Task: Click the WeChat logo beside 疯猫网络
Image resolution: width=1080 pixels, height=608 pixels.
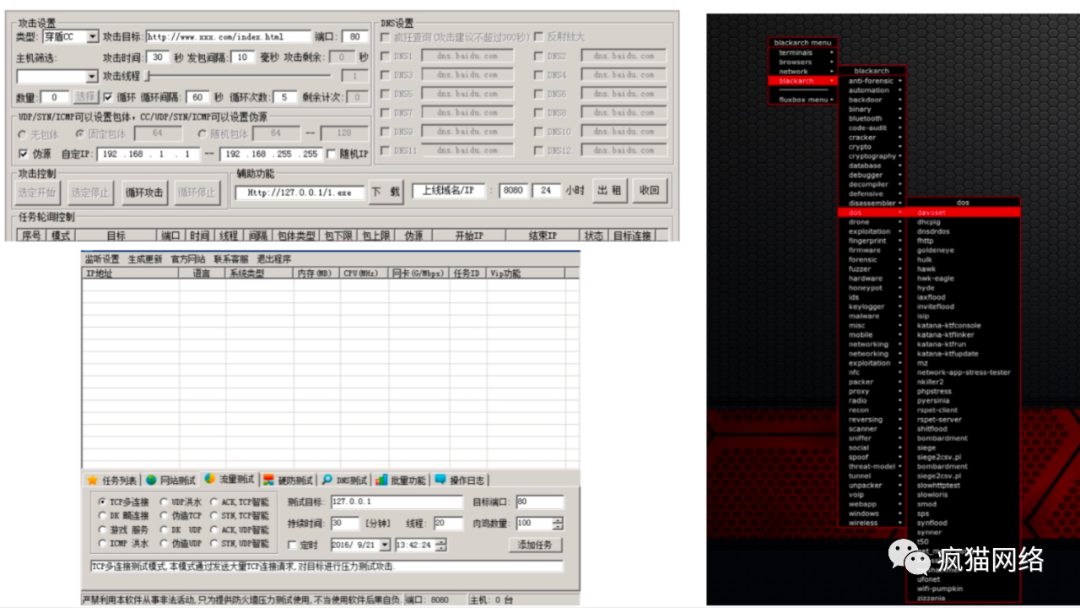Action: 909,557
